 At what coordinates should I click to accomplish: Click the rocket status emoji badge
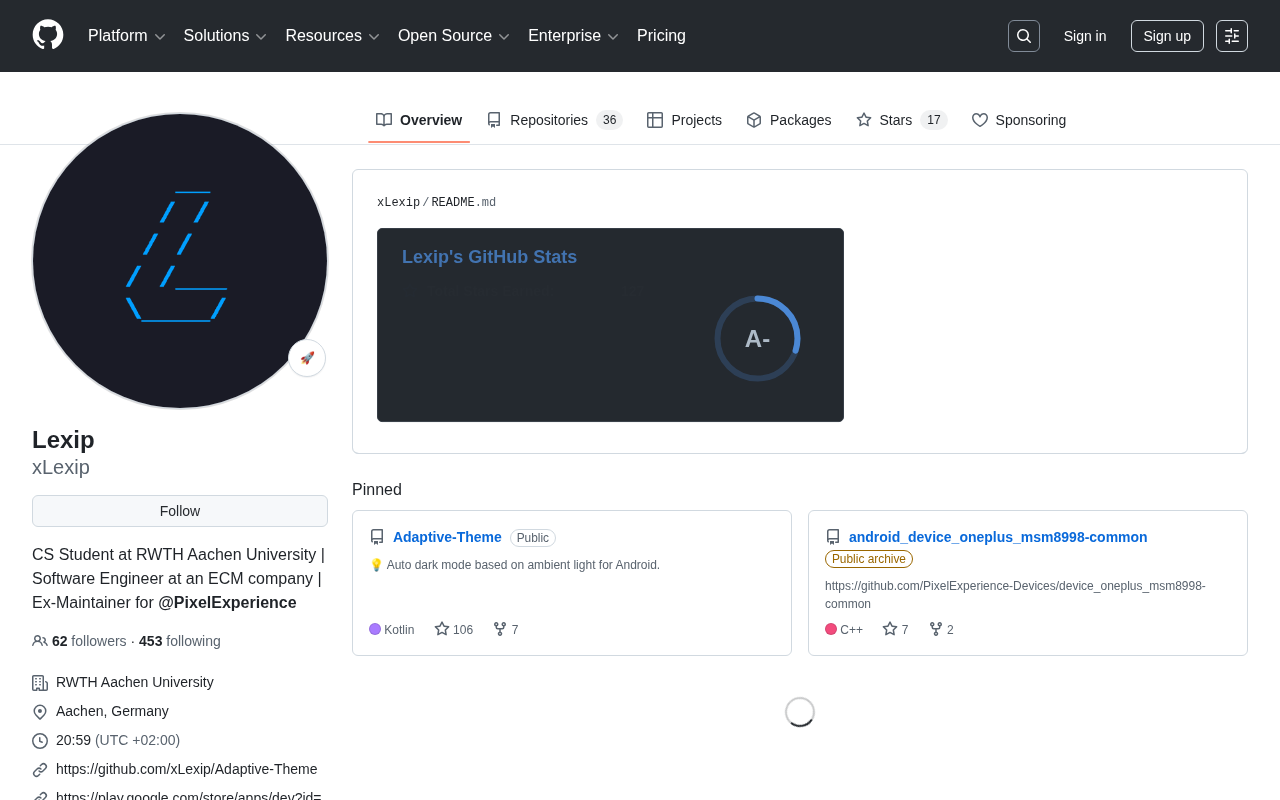click(307, 358)
